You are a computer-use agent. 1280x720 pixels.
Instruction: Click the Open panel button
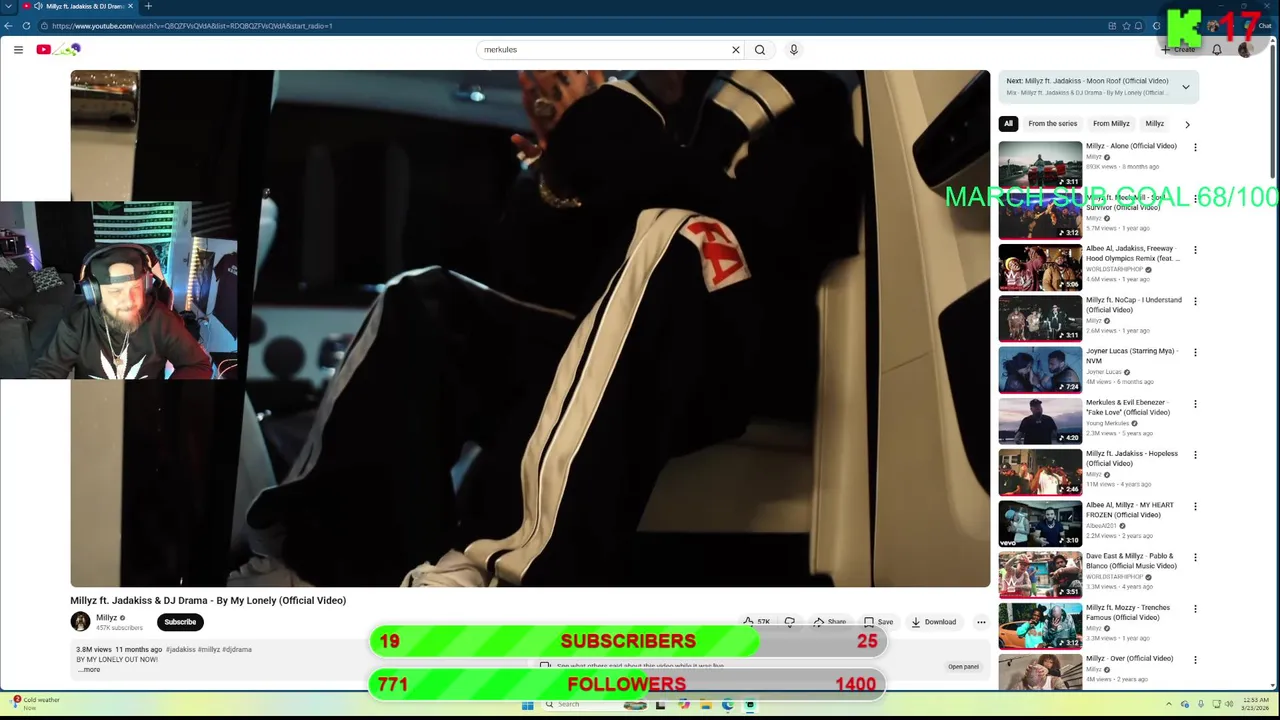pyautogui.click(x=963, y=666)
